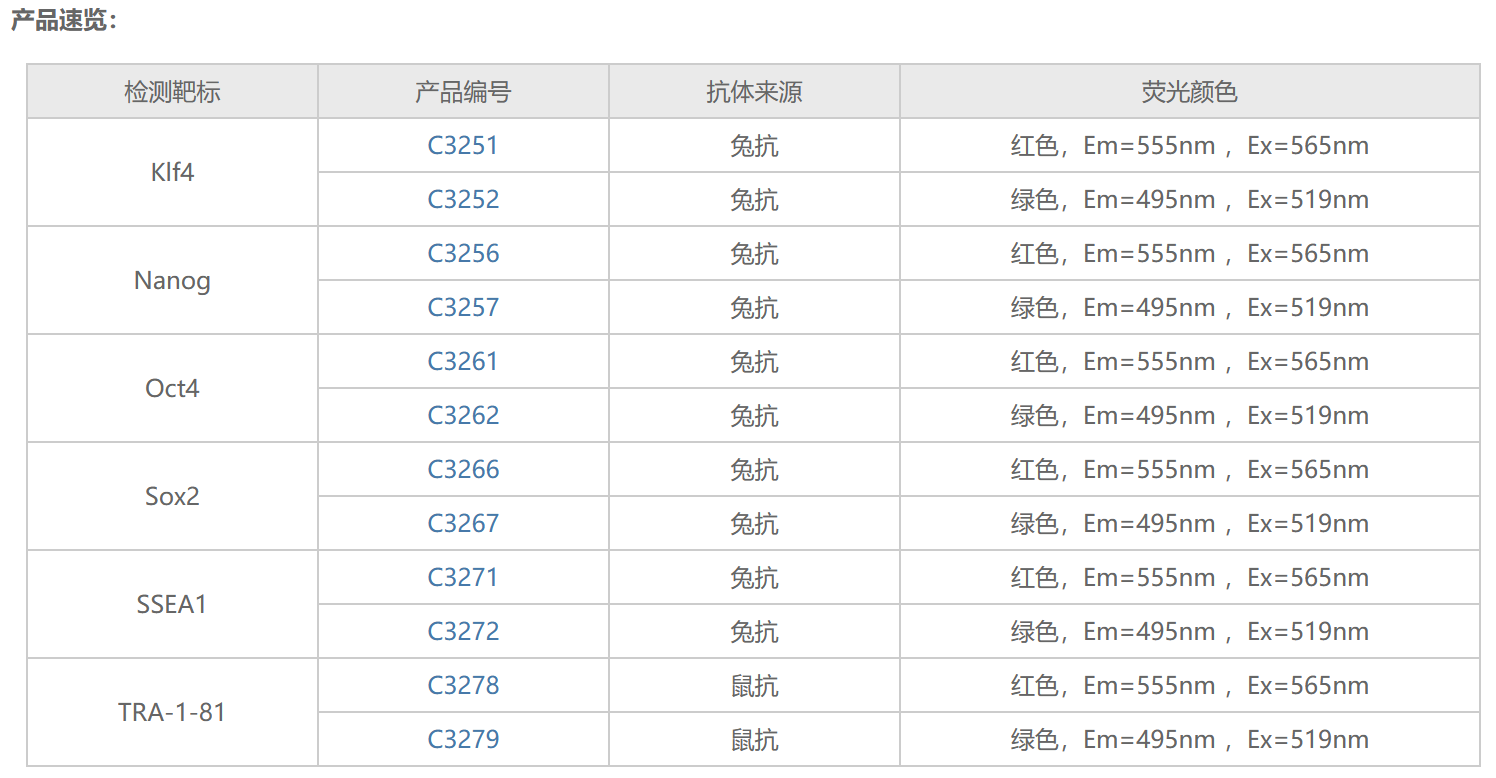Open the C3272 product page

tap(463, 632)
